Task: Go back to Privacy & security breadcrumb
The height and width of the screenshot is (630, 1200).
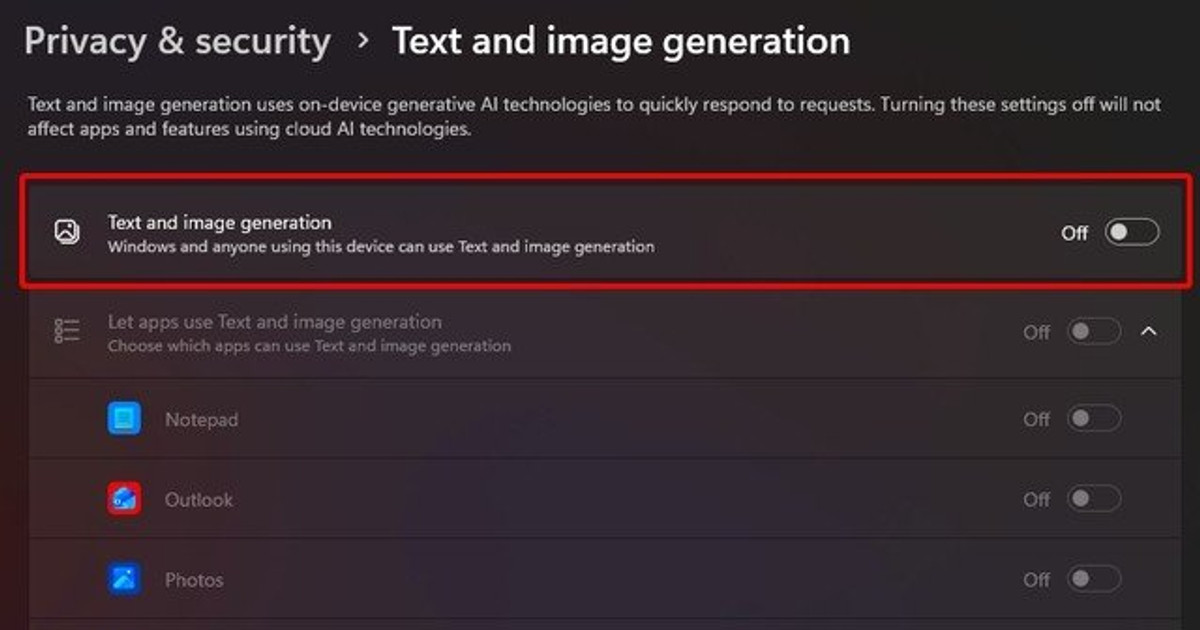Action: coord(177,41)
